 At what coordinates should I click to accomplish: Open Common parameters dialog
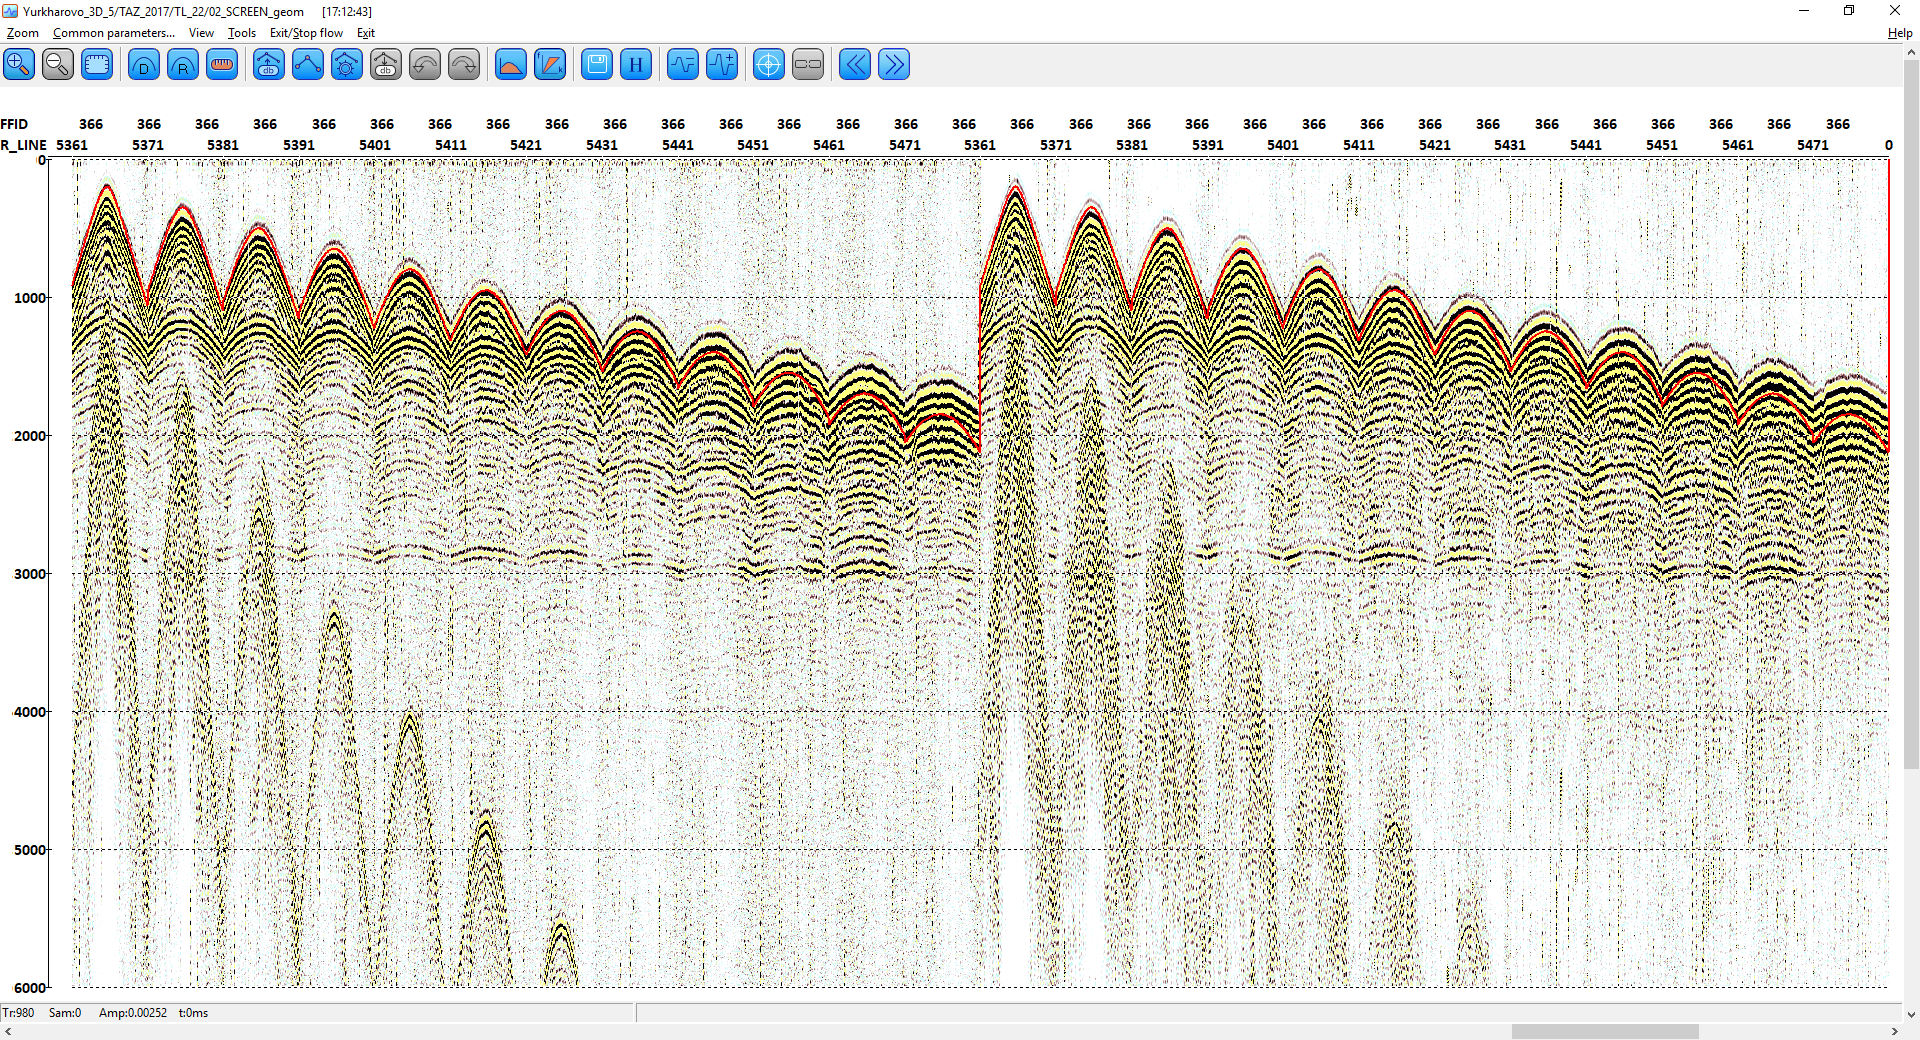tap(114, 33)
